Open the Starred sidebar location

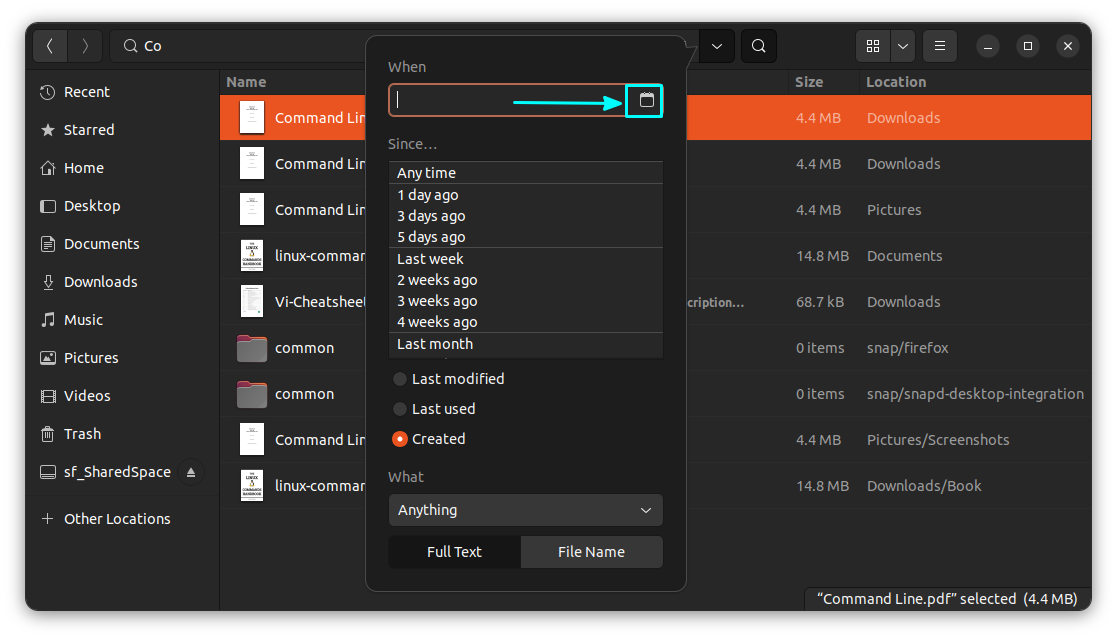coord(88,130)
